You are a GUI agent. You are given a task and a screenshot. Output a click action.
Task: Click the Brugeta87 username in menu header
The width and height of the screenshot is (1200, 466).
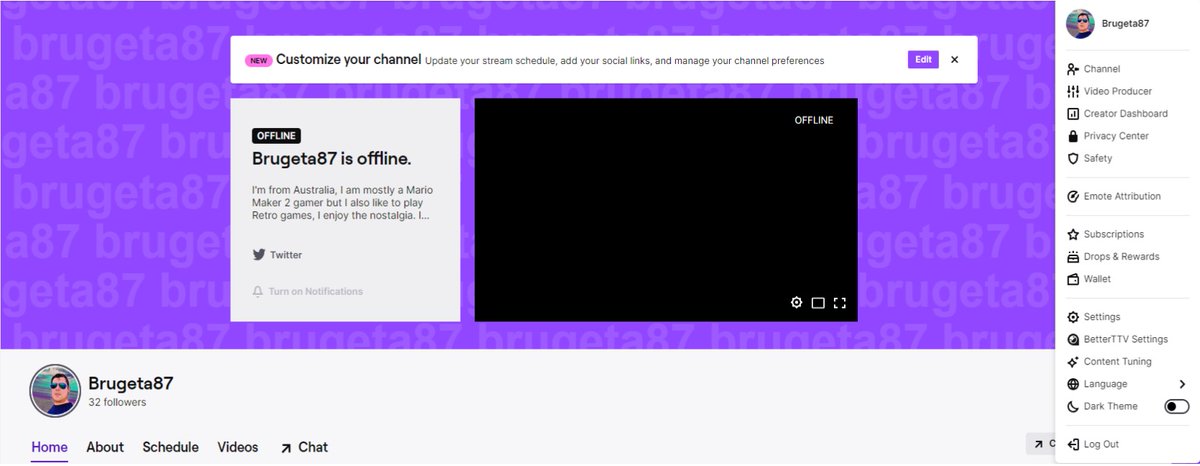tap(1125, 23)
